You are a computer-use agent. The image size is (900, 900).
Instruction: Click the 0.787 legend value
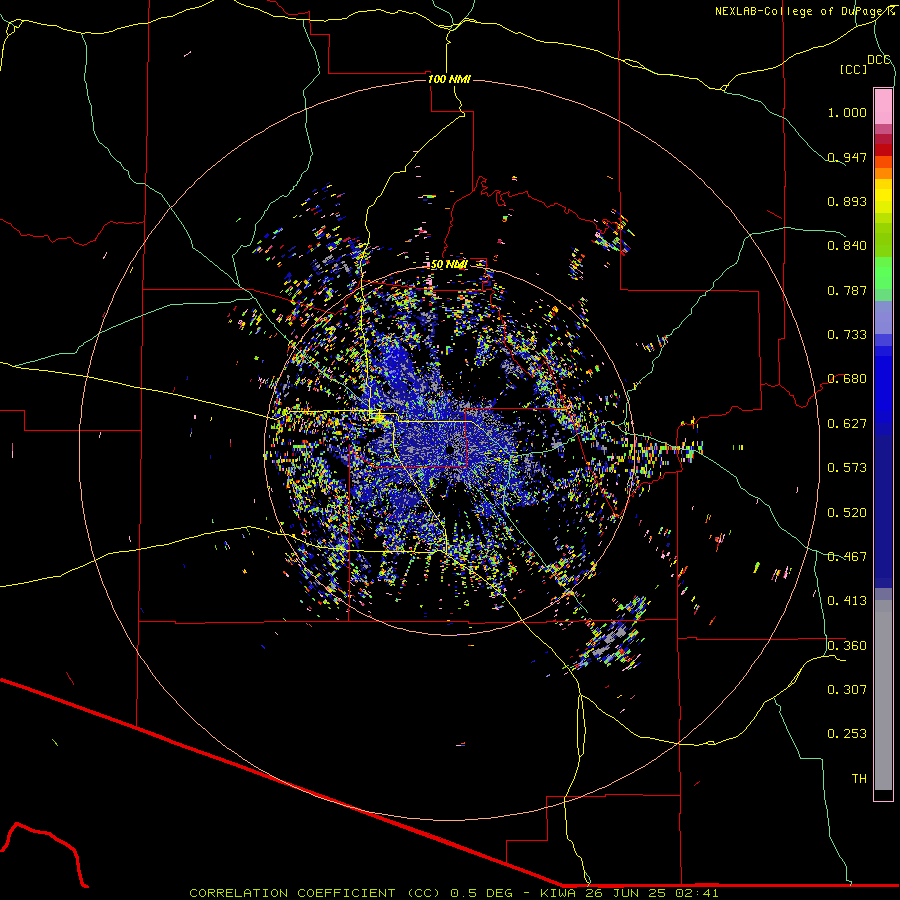tap(847, 290)
